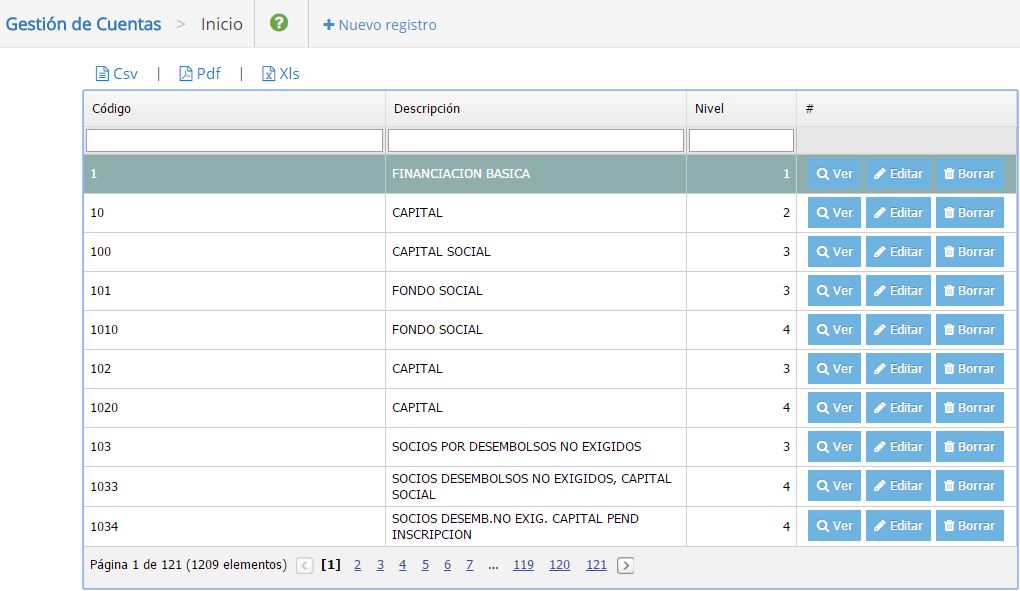The width and height of the screenshot is (1020, 591).
Task: Select the code 1034 cell
Action: (234, 526)
